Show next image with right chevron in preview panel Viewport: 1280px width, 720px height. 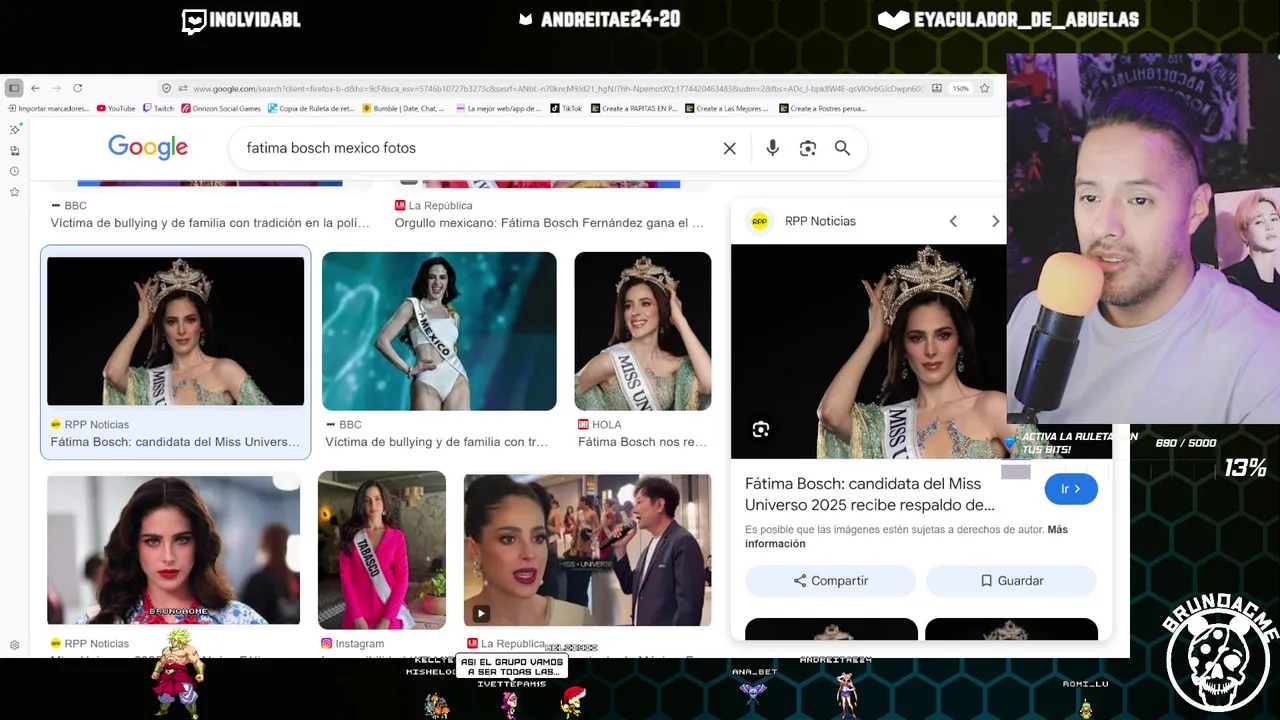(x=995, y=221)
